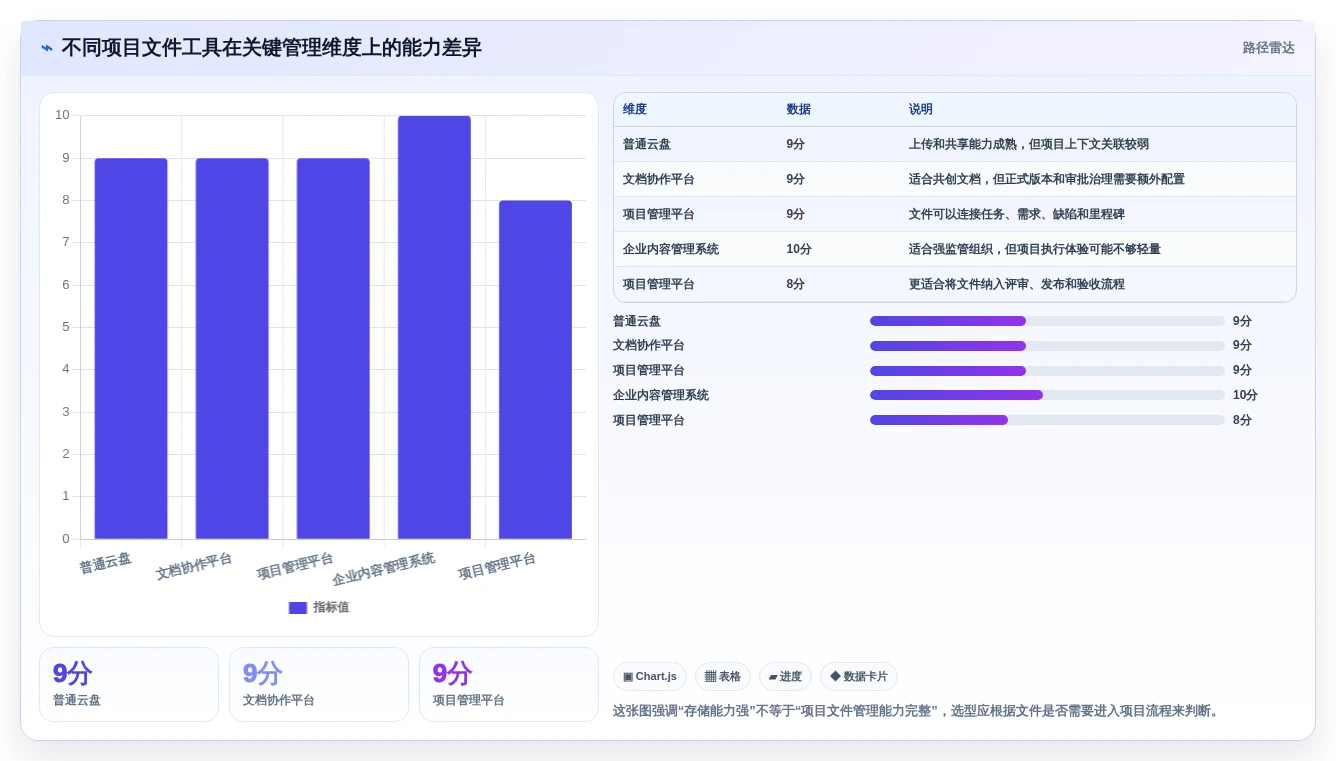1336x761 pixels.
Task: Click the 8分 value in the table
Action: click(796, 285)
